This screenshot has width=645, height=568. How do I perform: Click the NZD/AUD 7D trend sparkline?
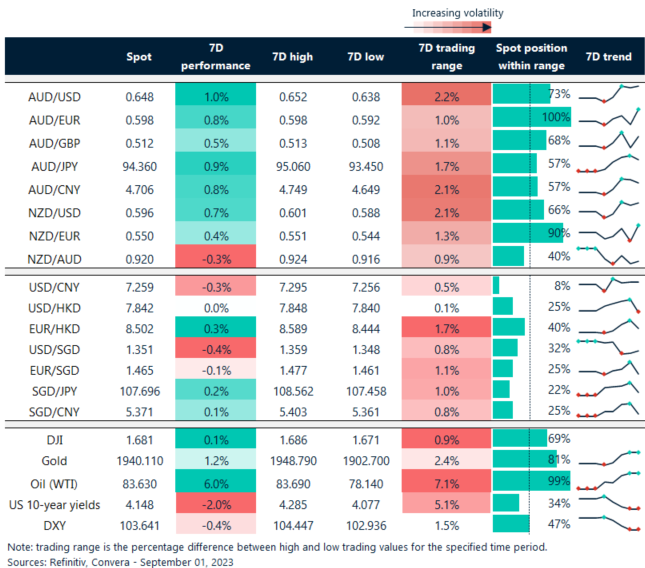point(608,257)
